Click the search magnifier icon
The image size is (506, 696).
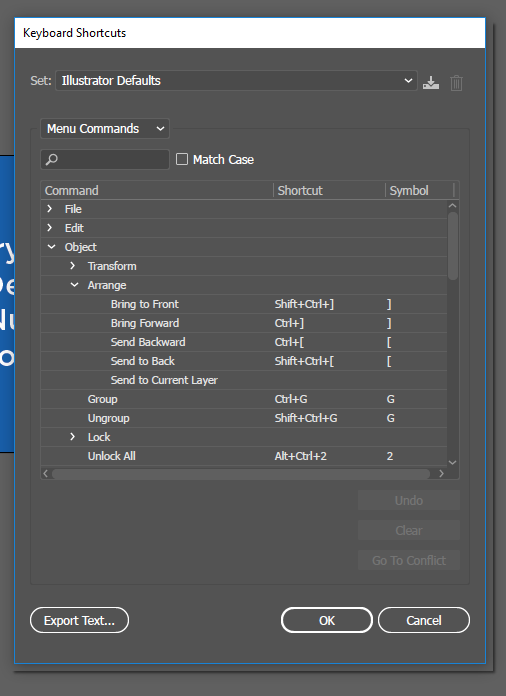click(51, 159)
